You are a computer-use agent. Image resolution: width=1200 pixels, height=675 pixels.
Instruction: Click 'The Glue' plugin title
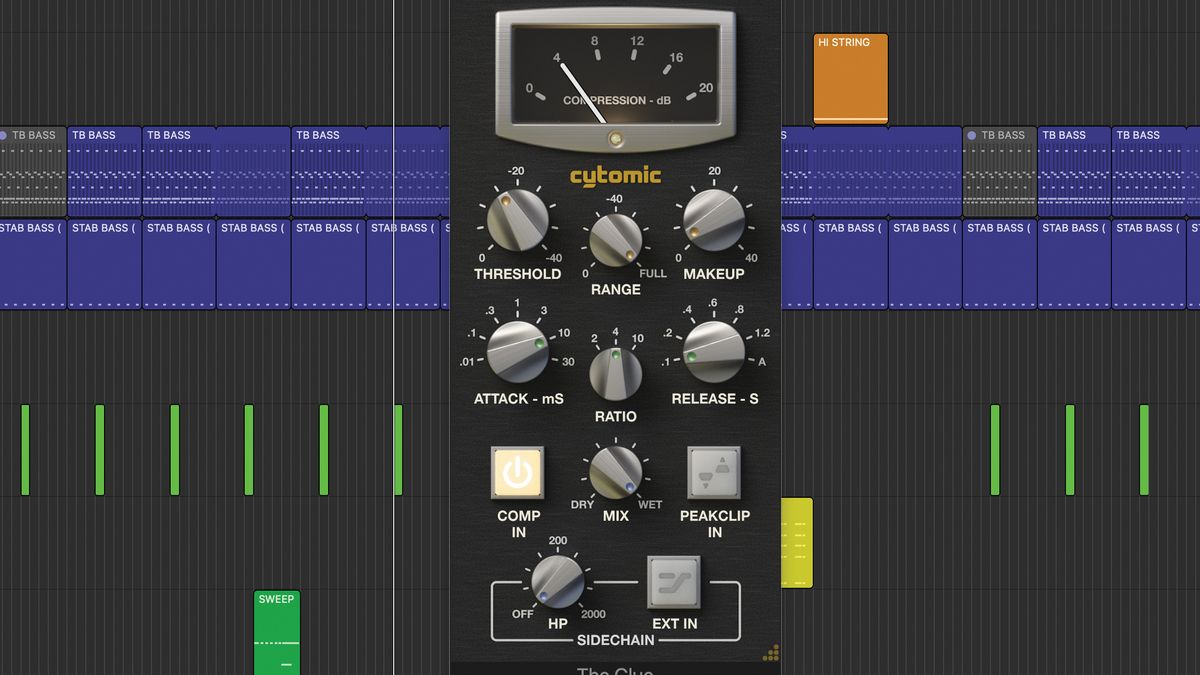point(615,670)
